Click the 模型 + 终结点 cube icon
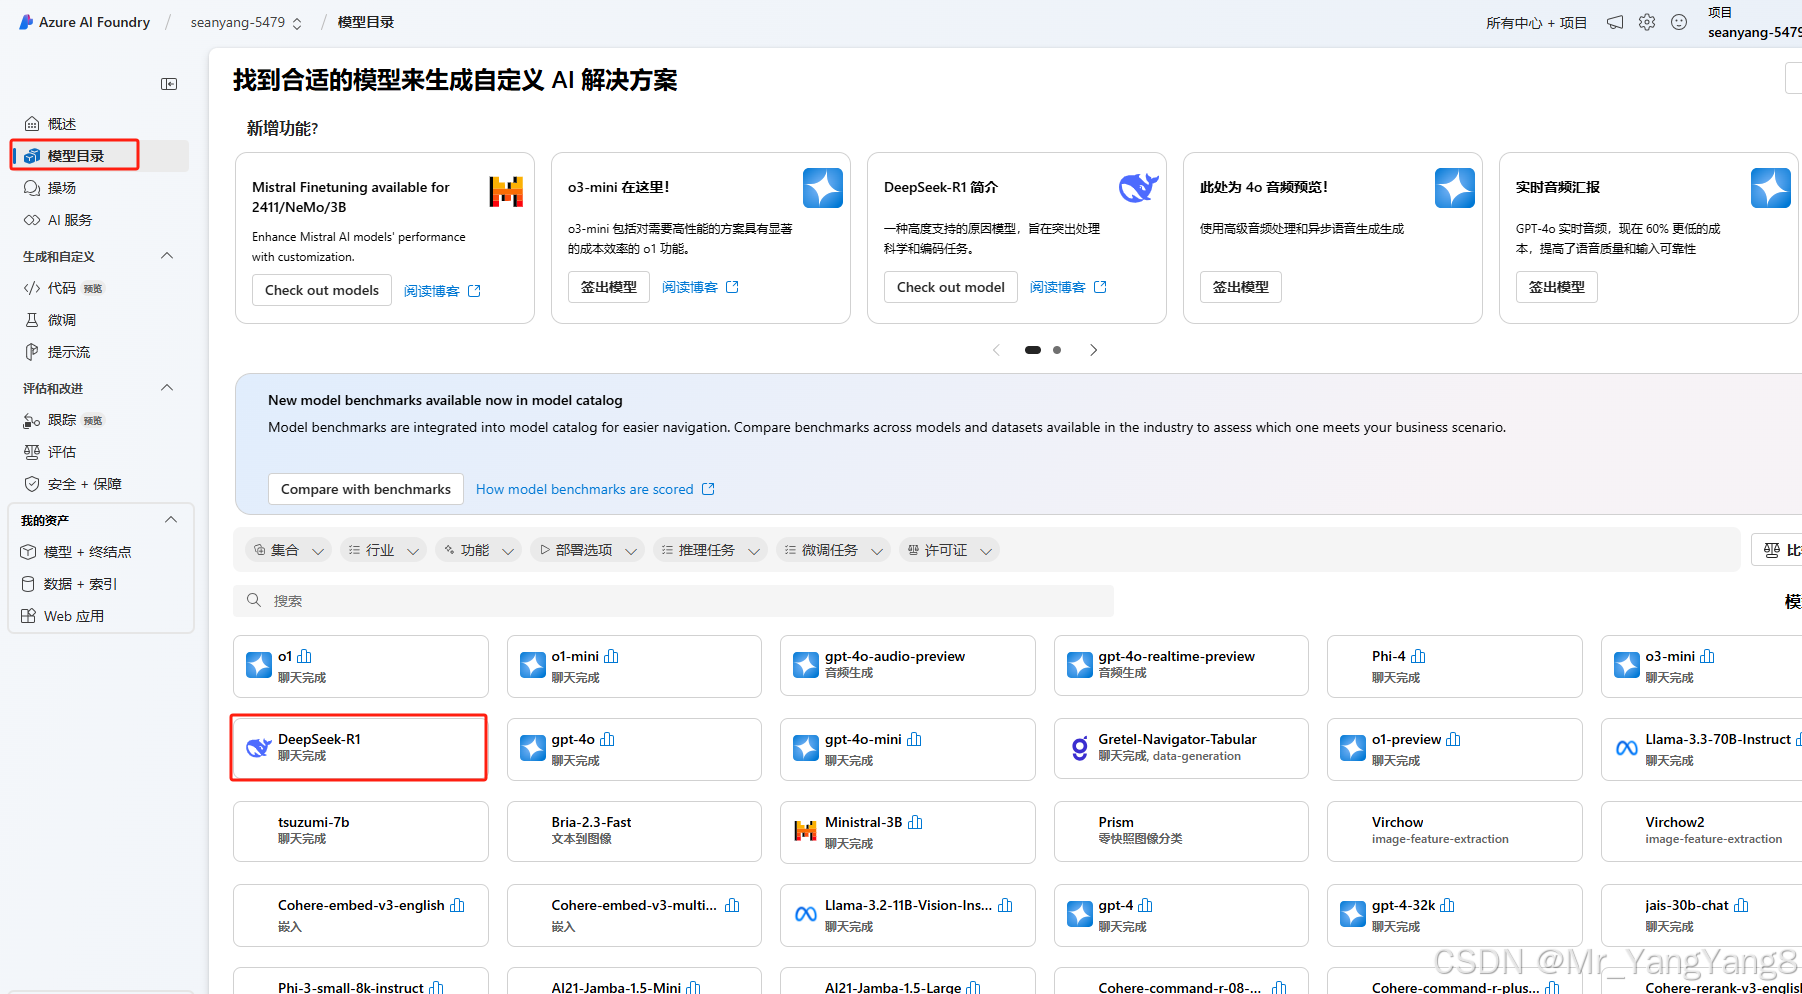This screenshot has height=994, width=1802. point(28,552)
